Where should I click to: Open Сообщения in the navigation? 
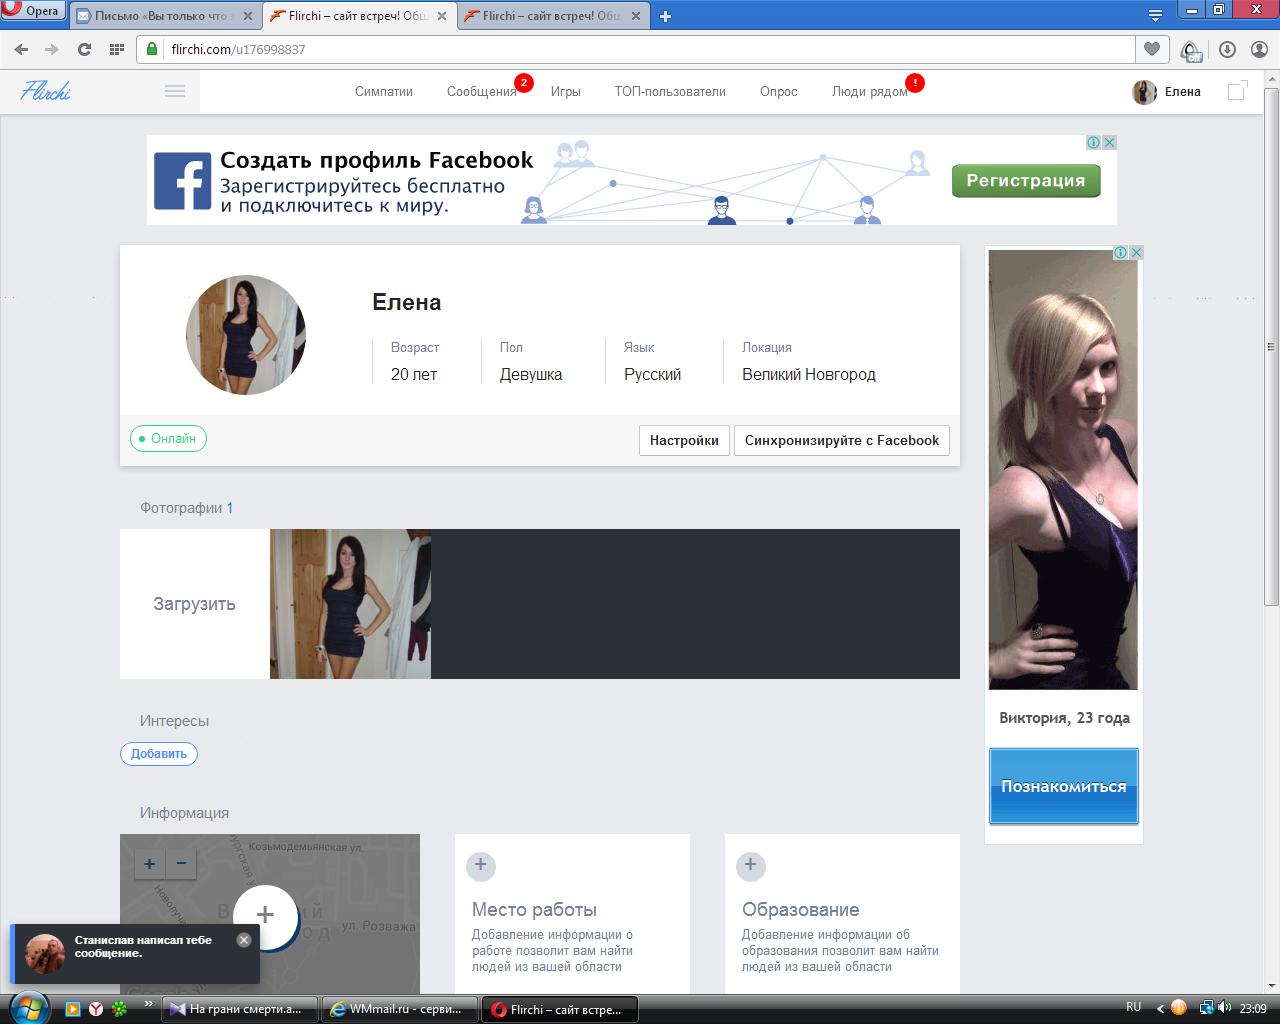[x=481, y=91]
